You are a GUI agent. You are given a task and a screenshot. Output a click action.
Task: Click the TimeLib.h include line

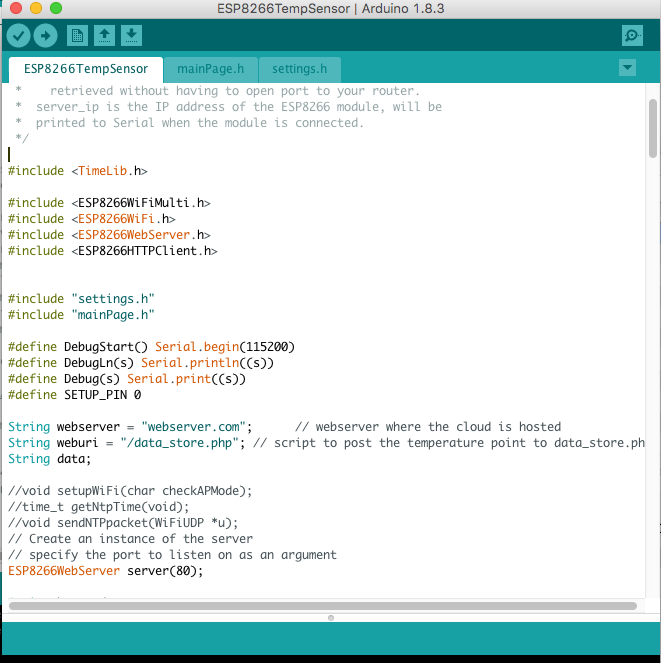[78, 171]
